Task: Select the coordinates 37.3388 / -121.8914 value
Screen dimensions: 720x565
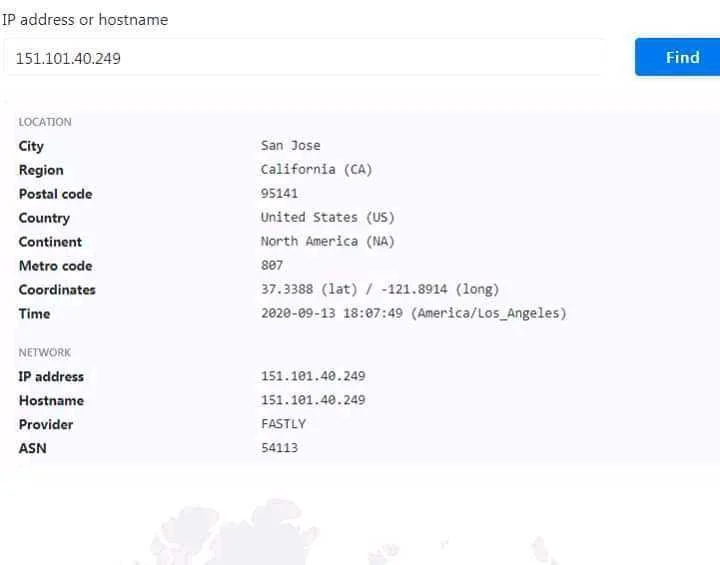Action: (x=380, y=289)
